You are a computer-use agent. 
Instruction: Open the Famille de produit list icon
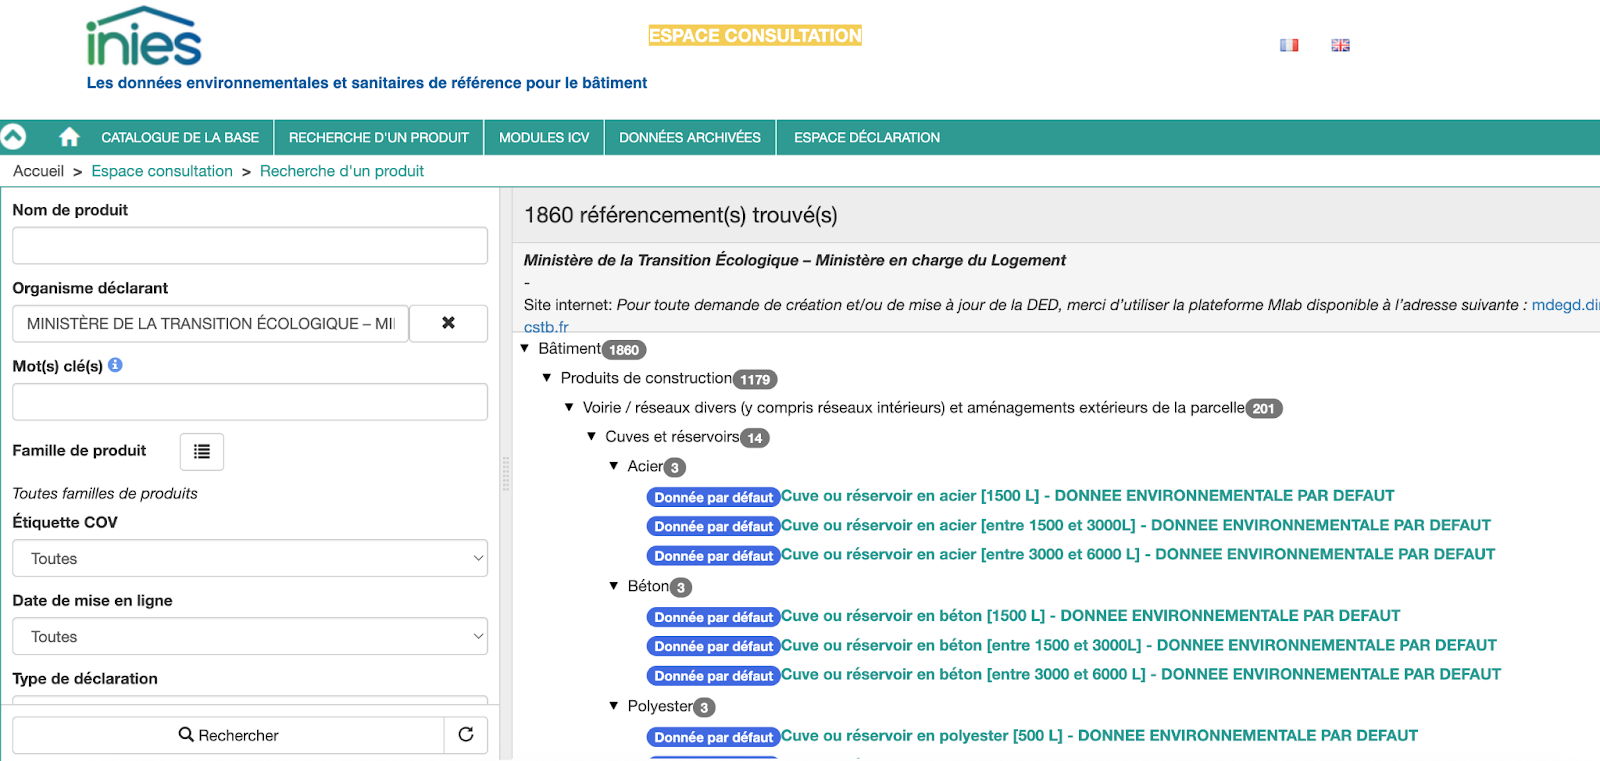click(x=202, y=451)
